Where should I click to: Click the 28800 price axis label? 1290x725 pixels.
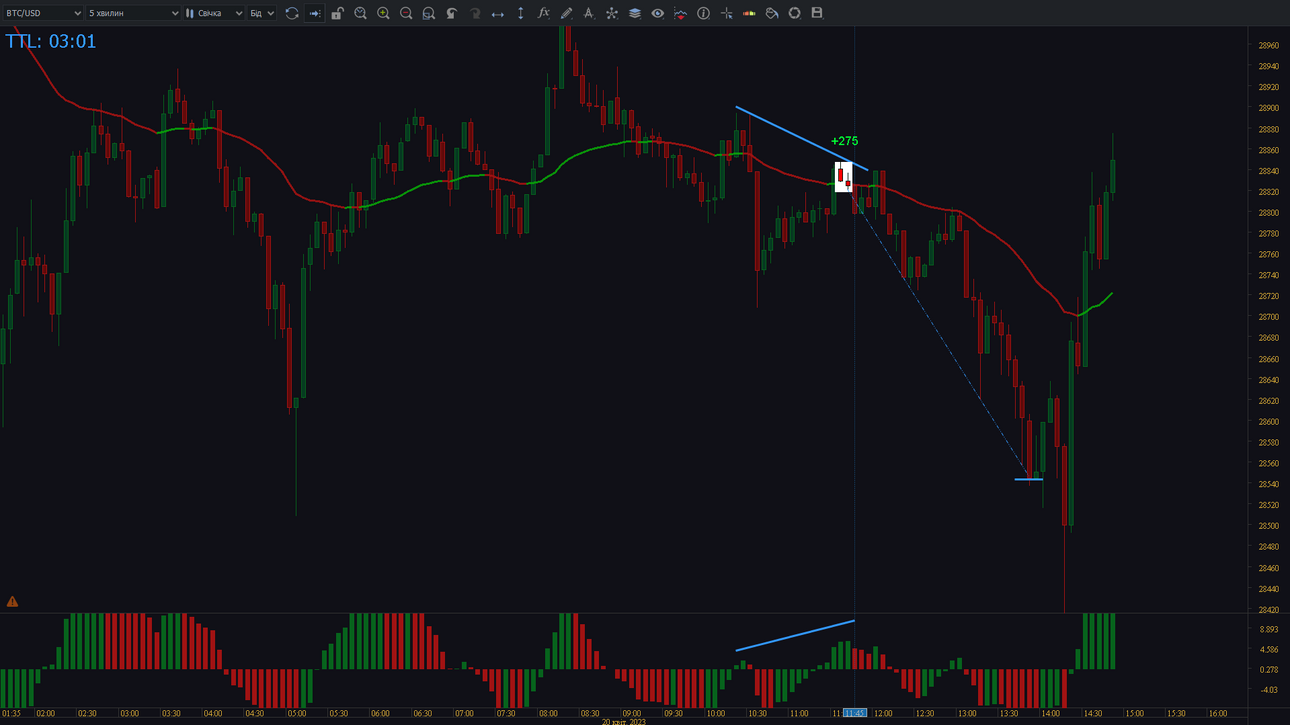coord(1268,212)
